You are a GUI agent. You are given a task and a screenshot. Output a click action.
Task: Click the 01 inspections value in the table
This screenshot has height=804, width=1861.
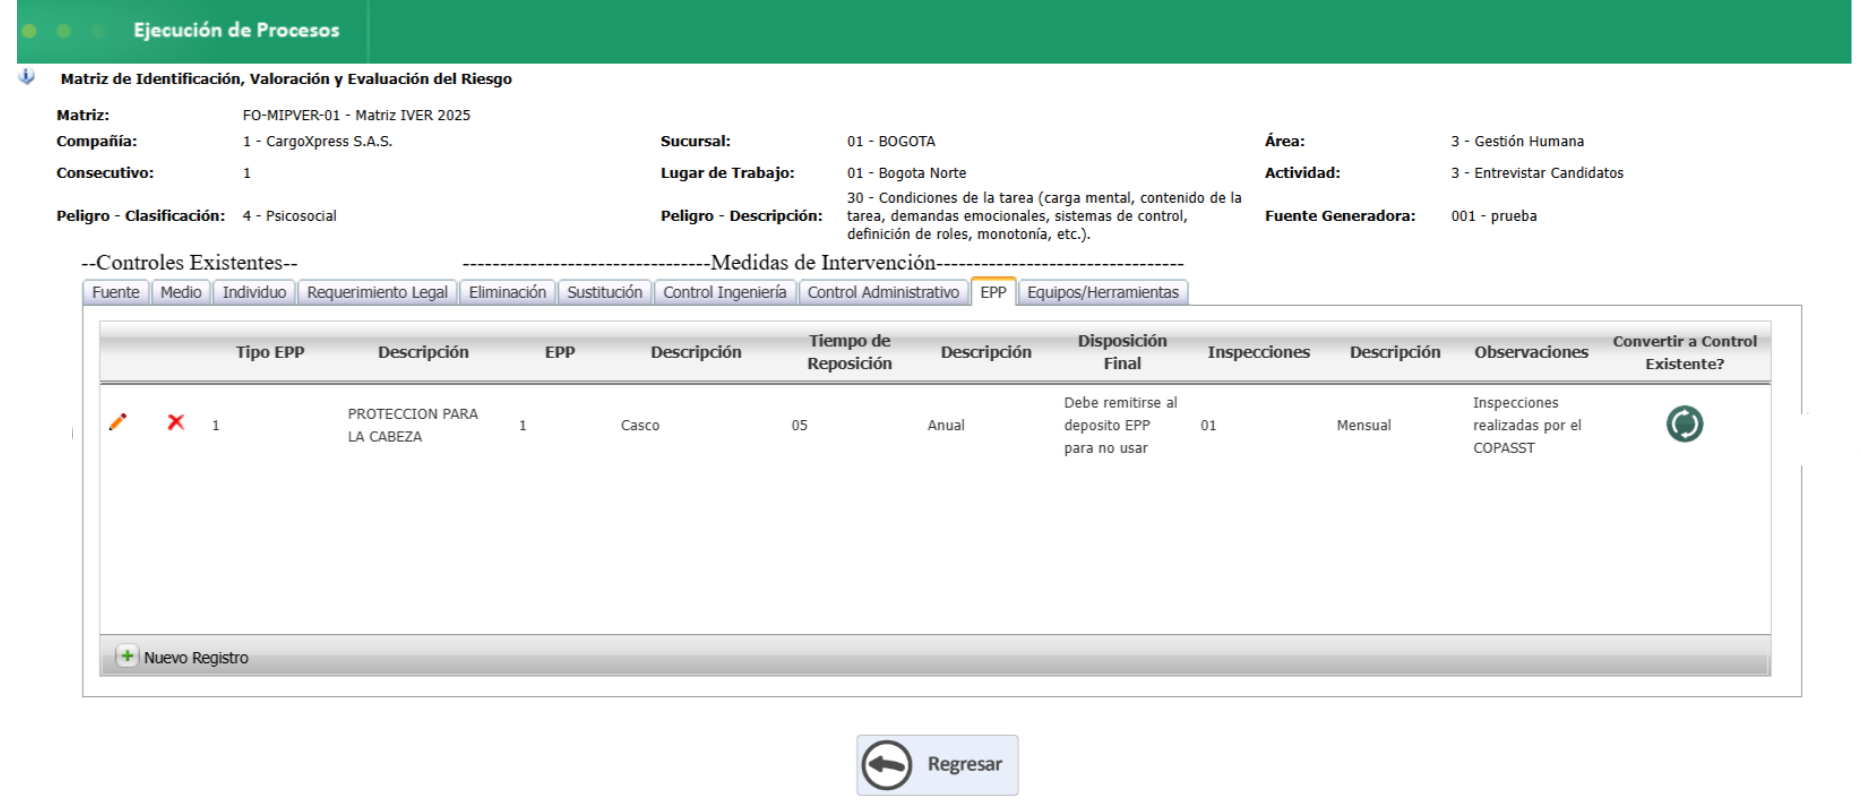coord(1208,425)
